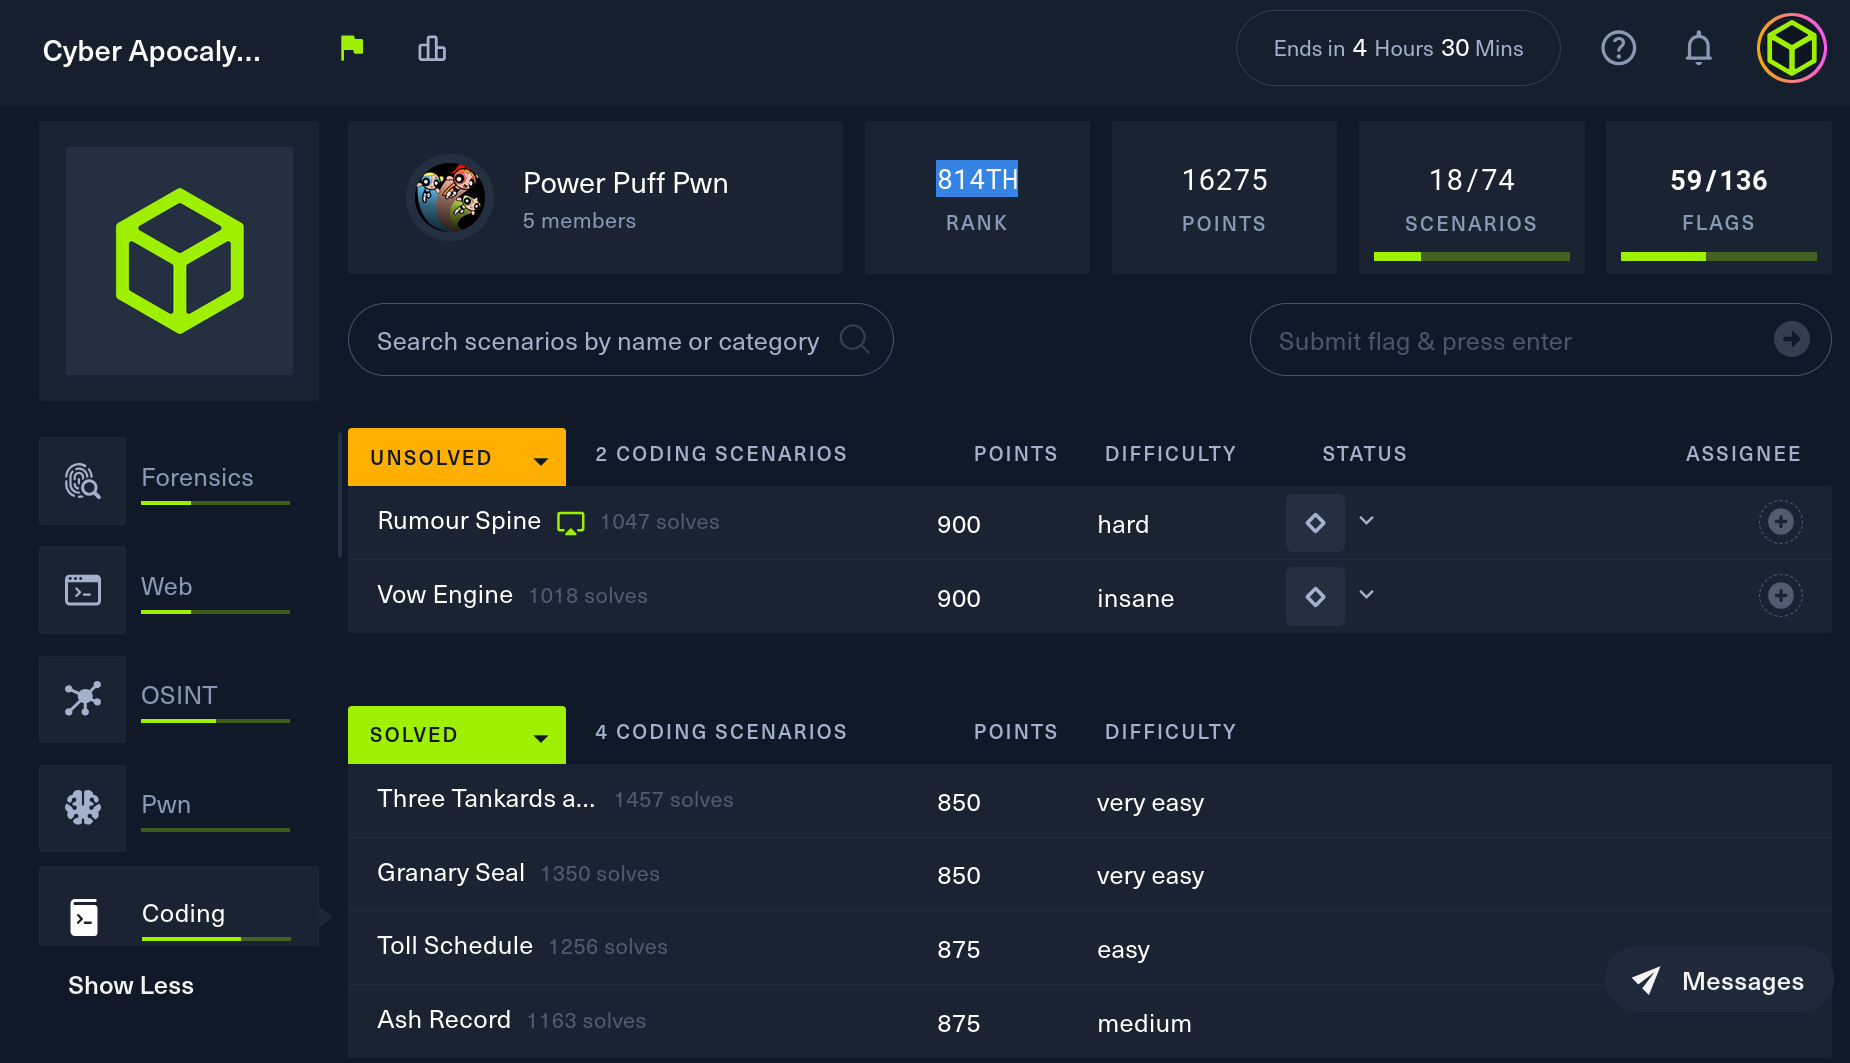Viewport: 1850px width, 1063px height.
Task: Click the Cyber Apocaly... event title
Action: coord(152,51)
